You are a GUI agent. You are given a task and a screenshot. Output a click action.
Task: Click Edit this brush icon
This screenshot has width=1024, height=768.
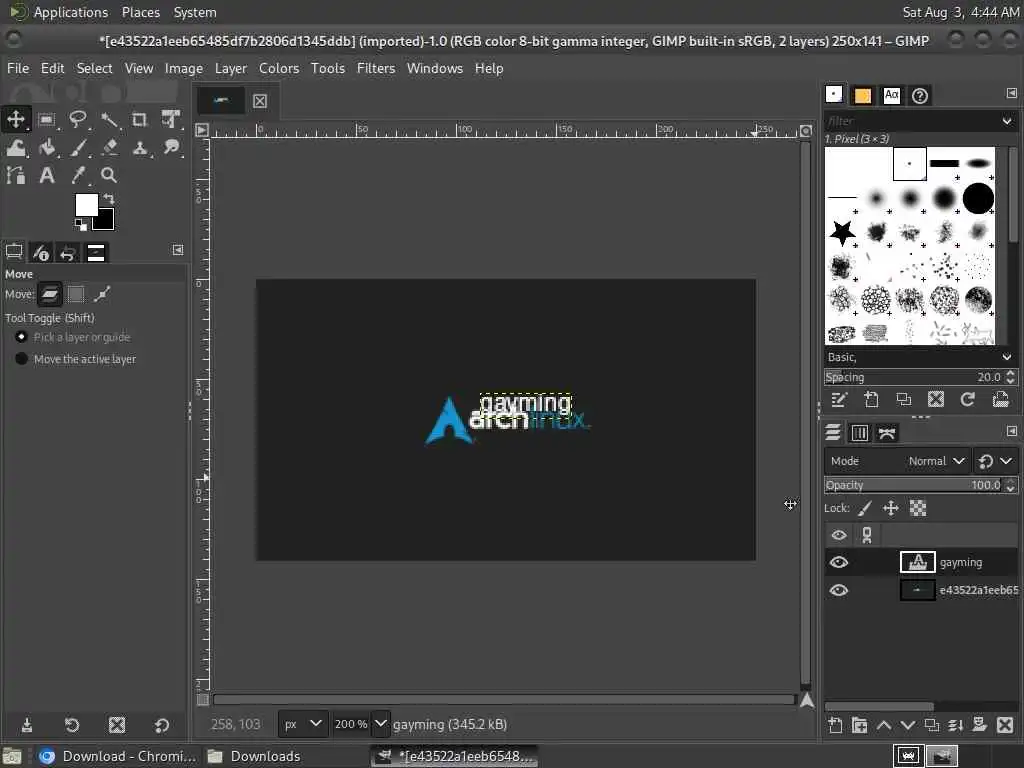(x=839, y=399)
